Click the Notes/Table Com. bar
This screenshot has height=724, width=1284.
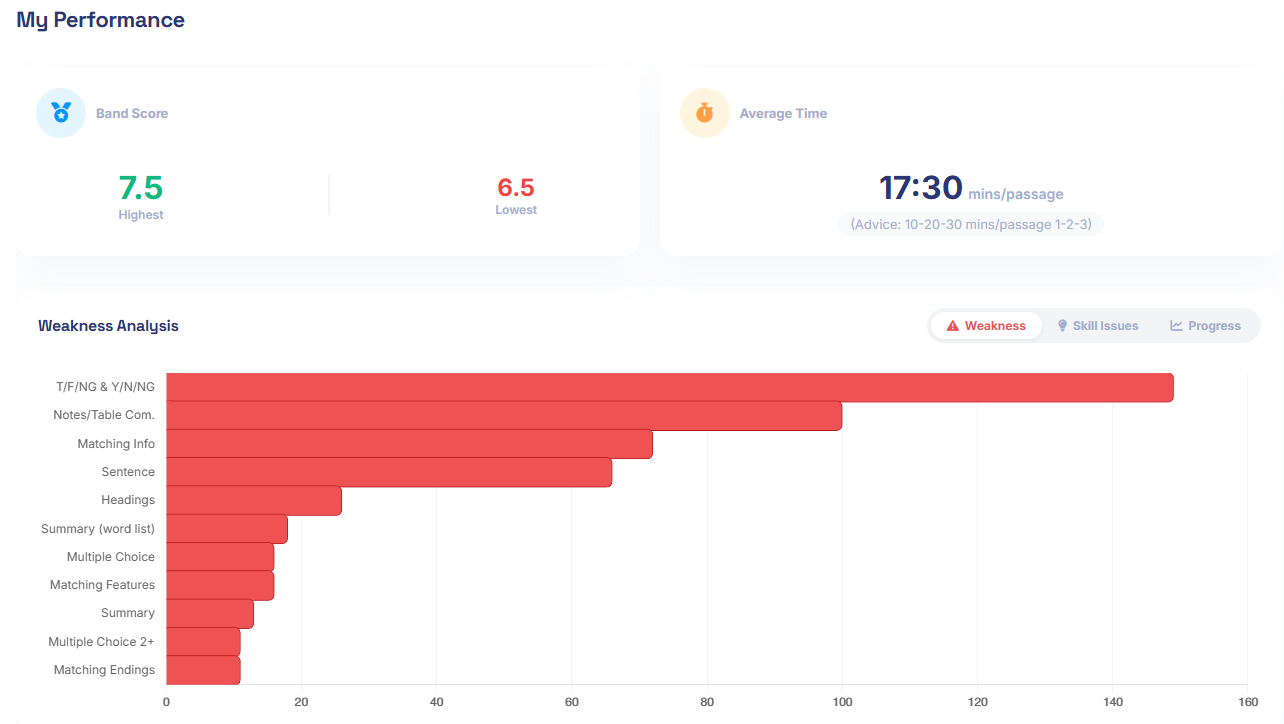[x=504, y=416]
